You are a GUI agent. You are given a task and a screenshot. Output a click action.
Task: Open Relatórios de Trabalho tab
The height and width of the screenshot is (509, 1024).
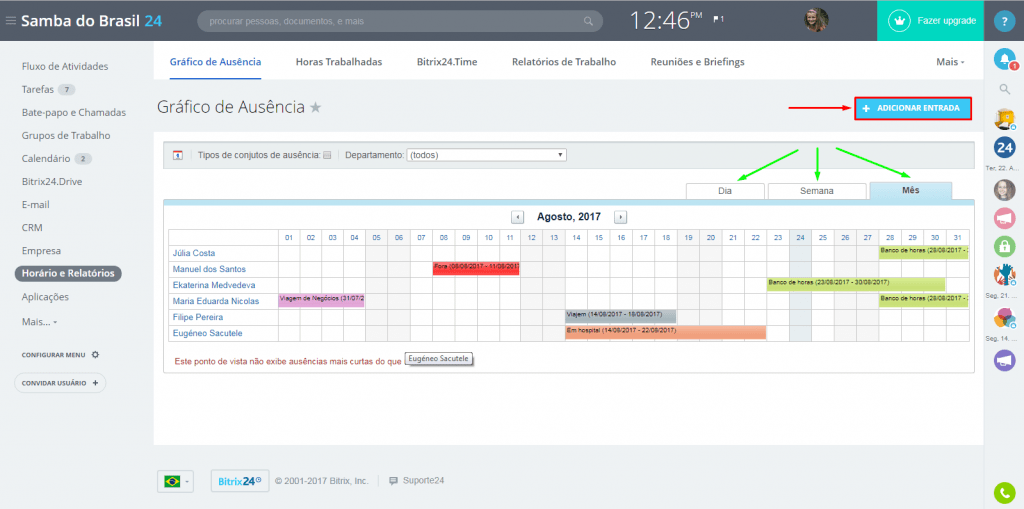[564, 62]
